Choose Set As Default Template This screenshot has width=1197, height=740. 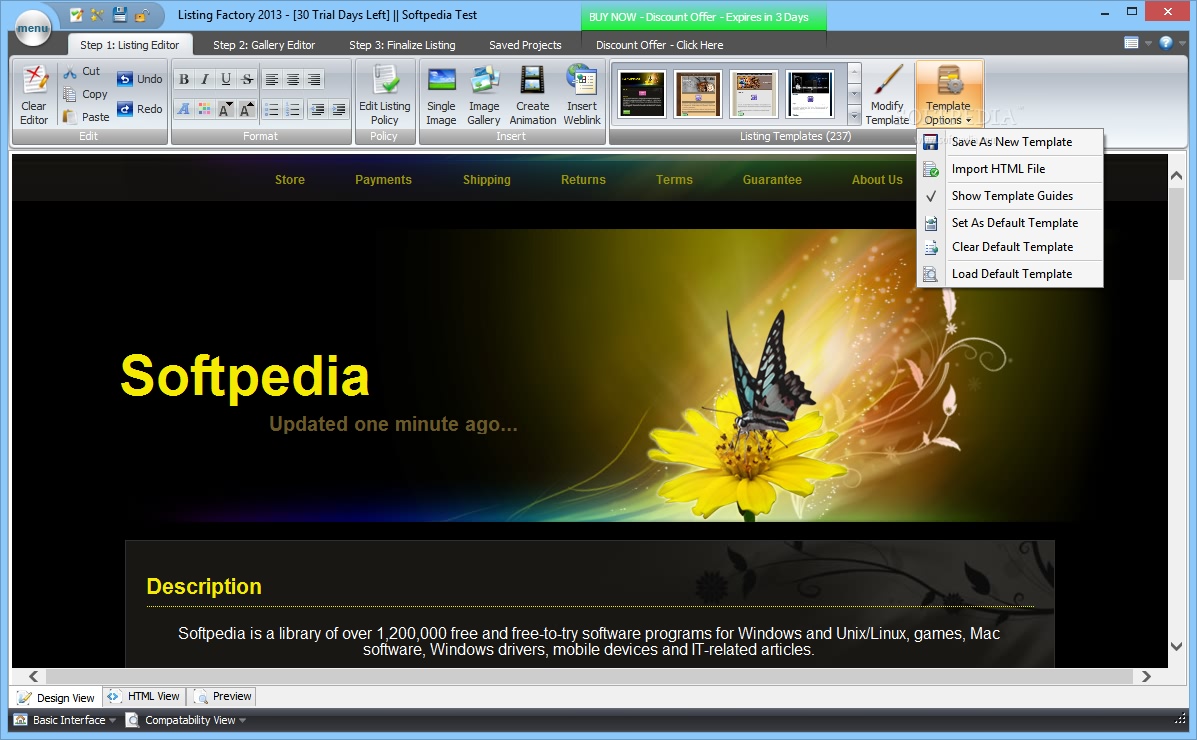[x=1010, y=223]
